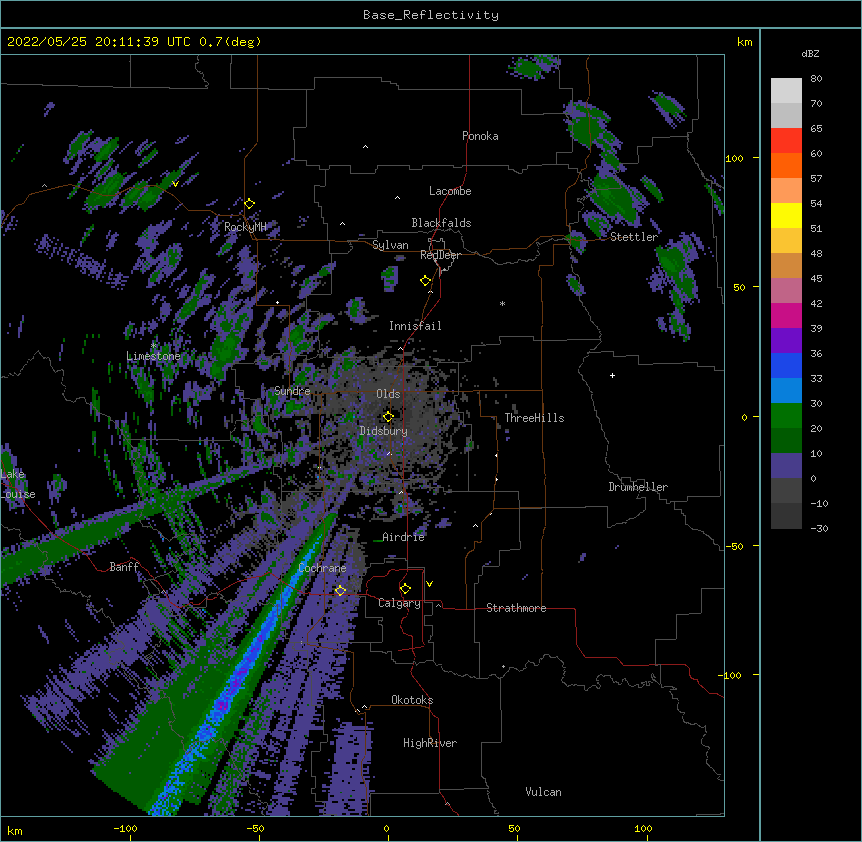Viewport: 862px width, 842px height.
Task: Click the Olds city label
Action: pos(388,394)
